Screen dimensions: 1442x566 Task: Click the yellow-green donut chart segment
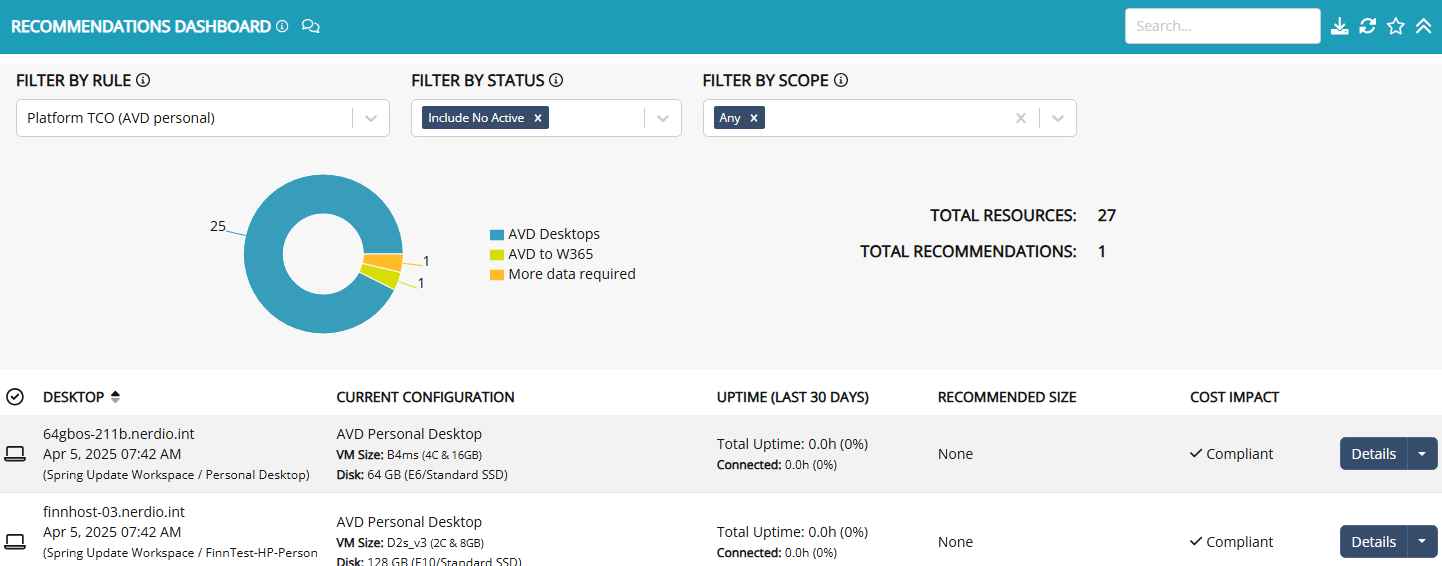pos(380,277)
